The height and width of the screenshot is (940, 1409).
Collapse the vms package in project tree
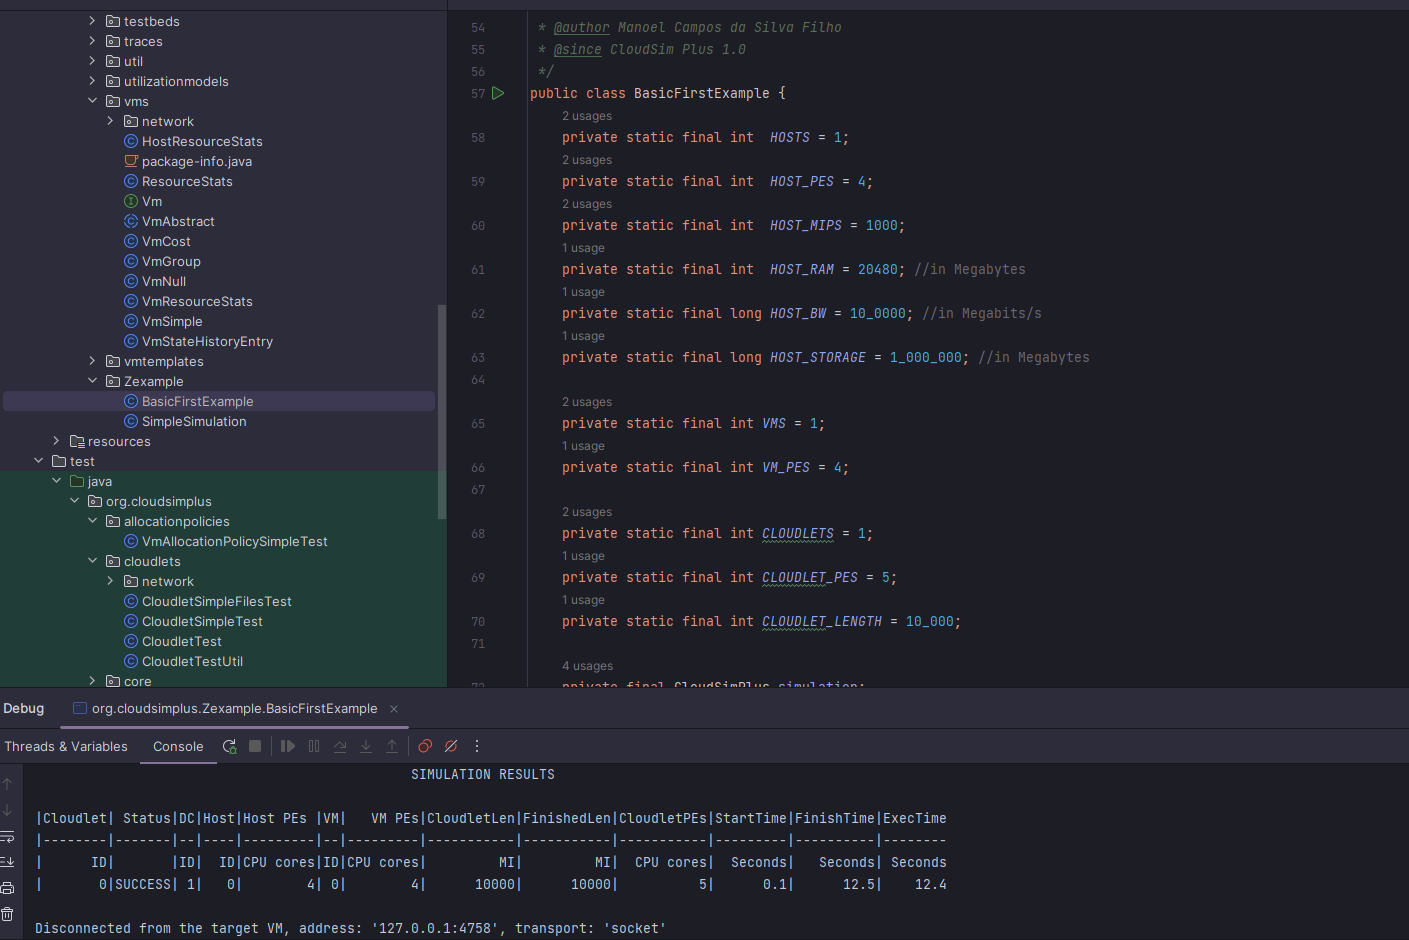(x=92, y=100)
